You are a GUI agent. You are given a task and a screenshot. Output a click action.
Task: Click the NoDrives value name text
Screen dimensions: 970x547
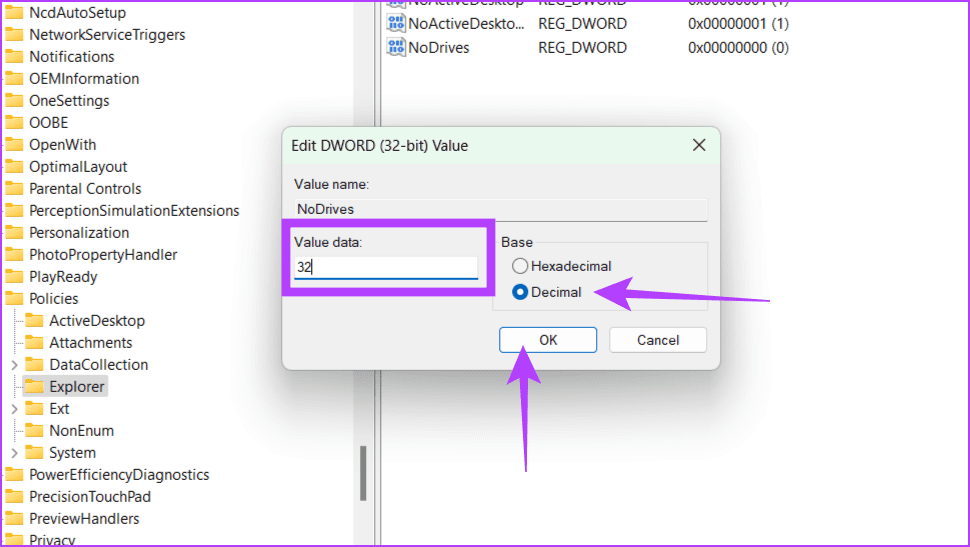coord(439,48)
